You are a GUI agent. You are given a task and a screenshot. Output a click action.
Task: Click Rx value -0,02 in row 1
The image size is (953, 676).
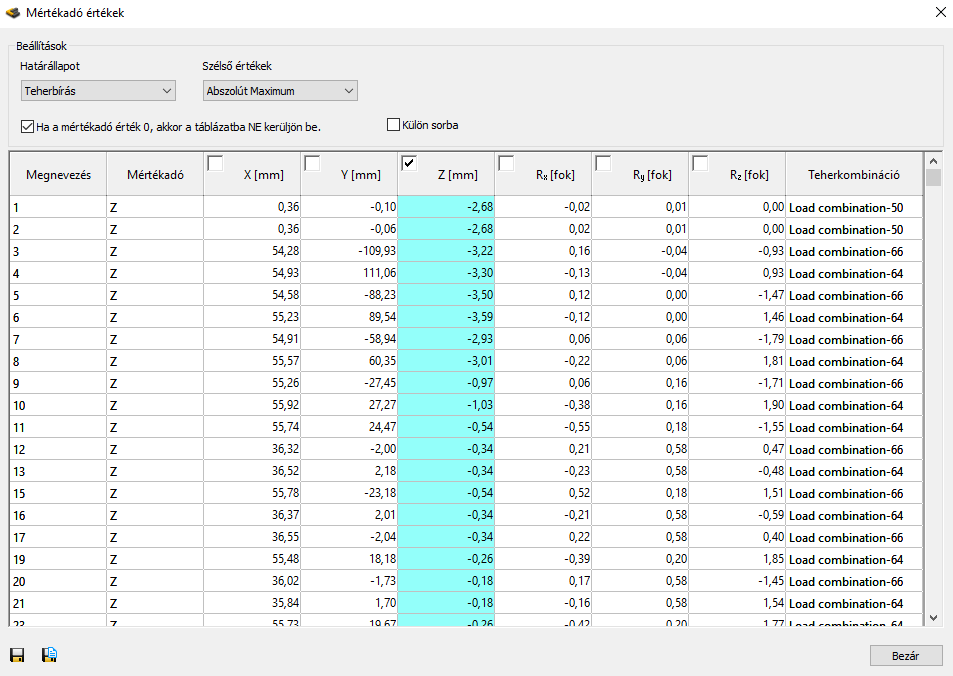543,207
